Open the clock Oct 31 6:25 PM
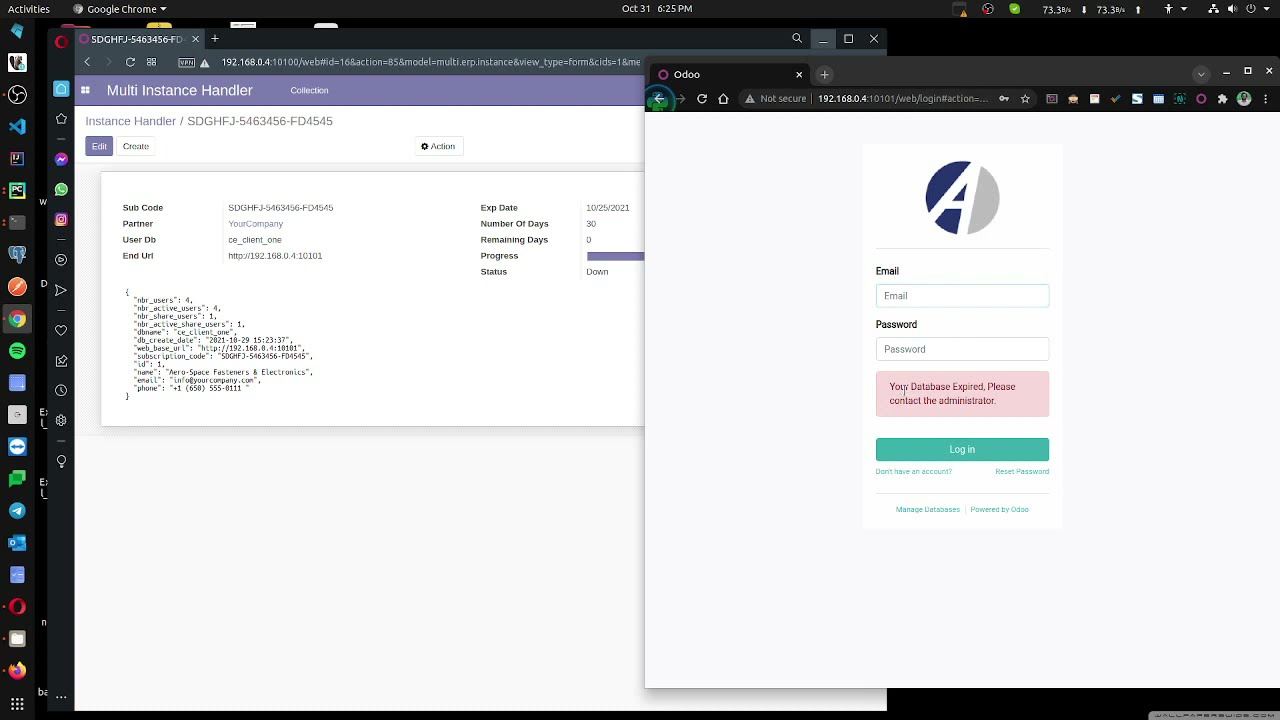Viewport: 1280px width, 720px height. point(657,9)
